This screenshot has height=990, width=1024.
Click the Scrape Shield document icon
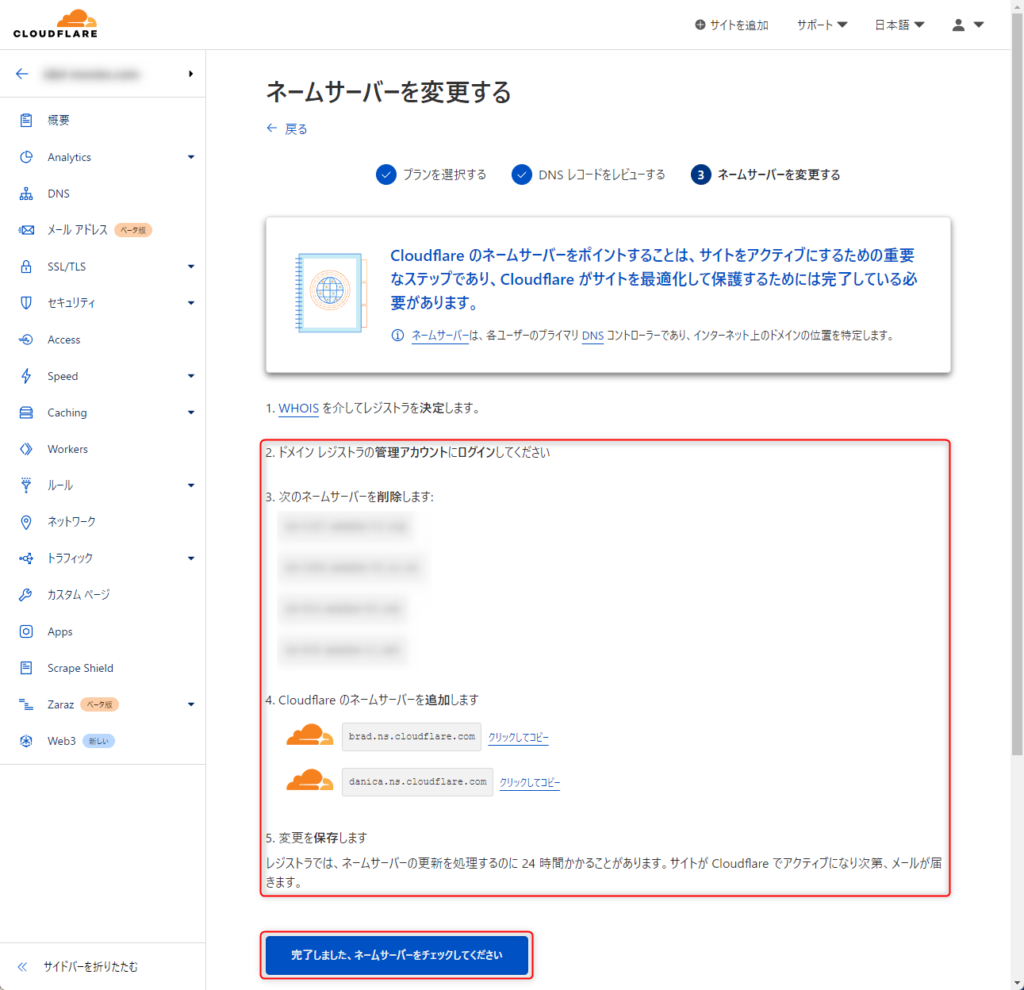coord(26,668)
